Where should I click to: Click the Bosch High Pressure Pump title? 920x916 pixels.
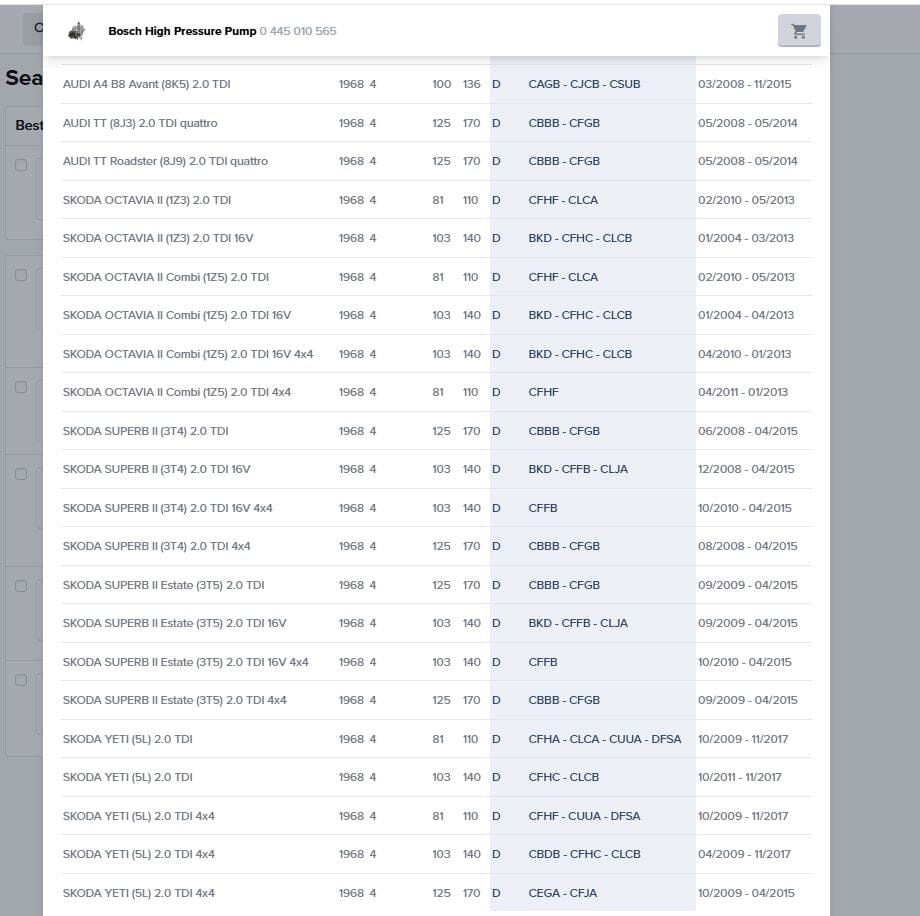tap(182, 31)
